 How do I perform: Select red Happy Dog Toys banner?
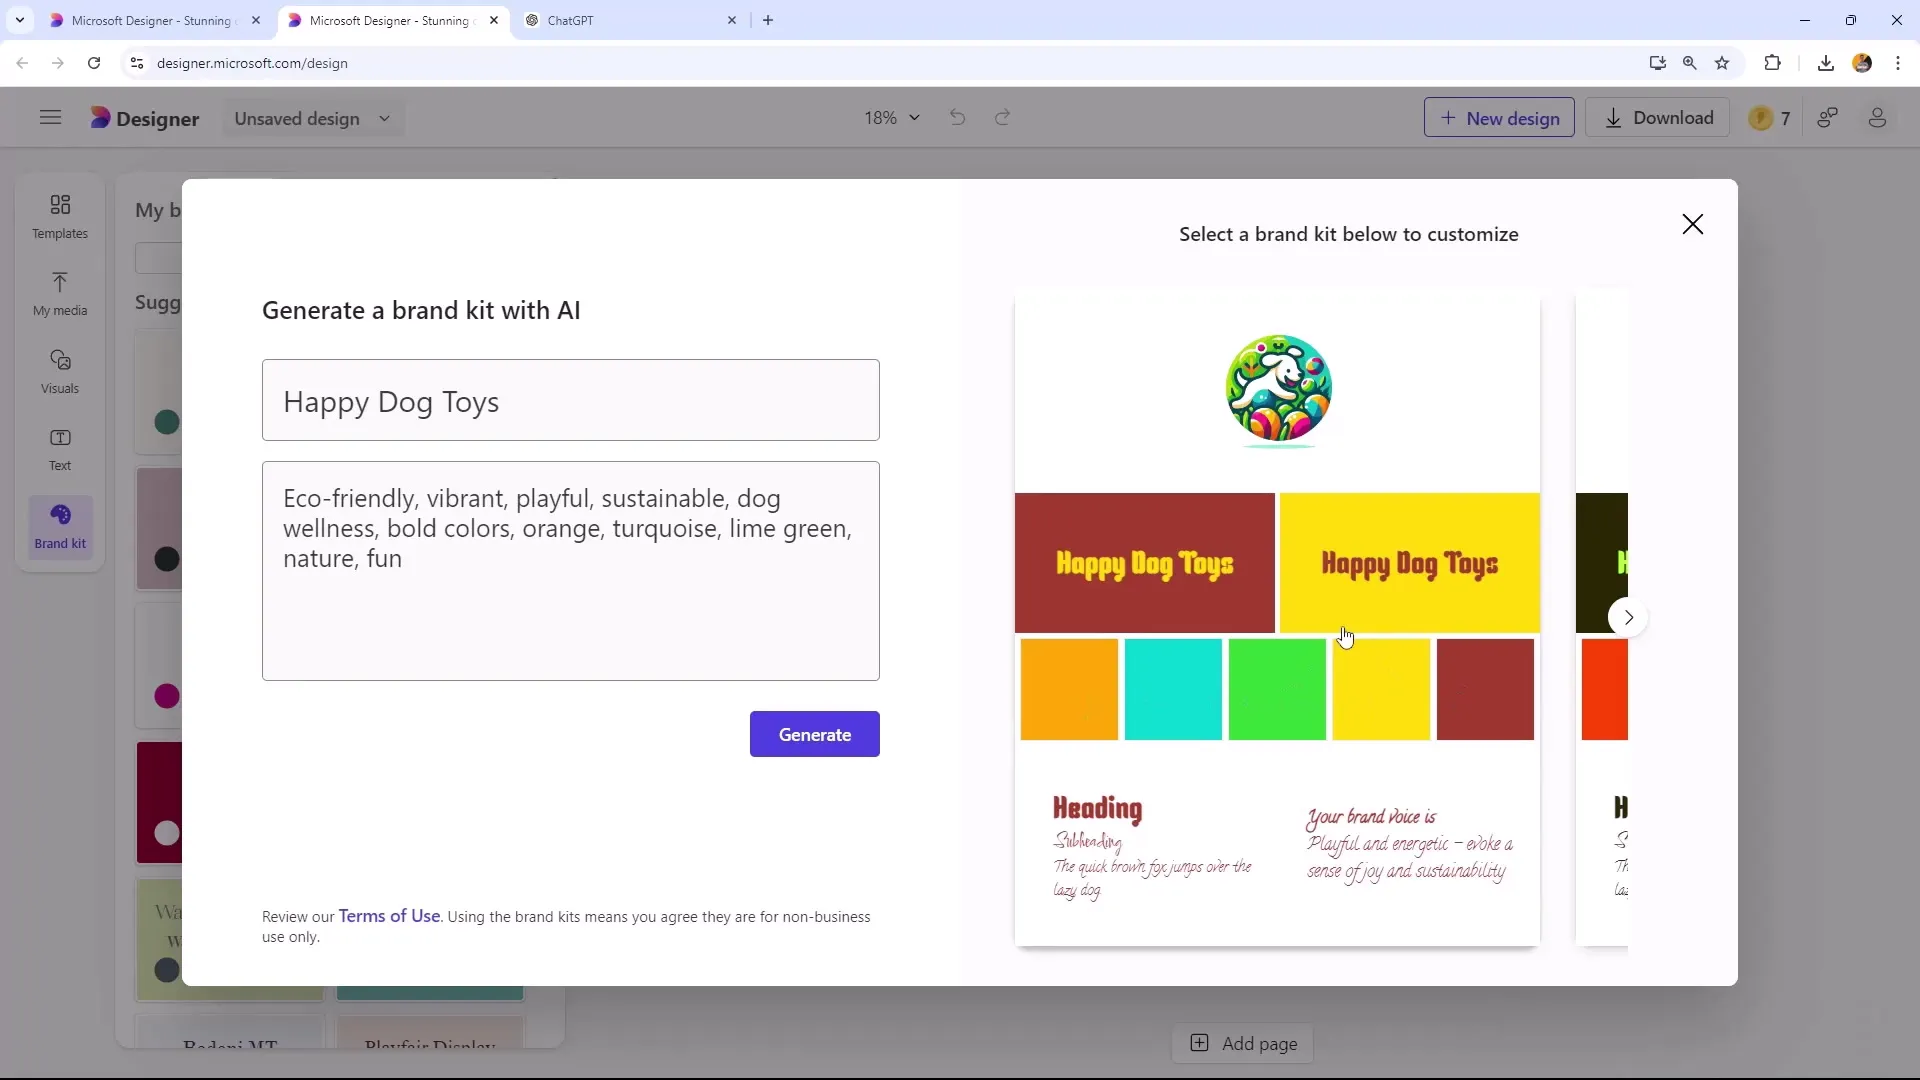tap(1144, 563)
